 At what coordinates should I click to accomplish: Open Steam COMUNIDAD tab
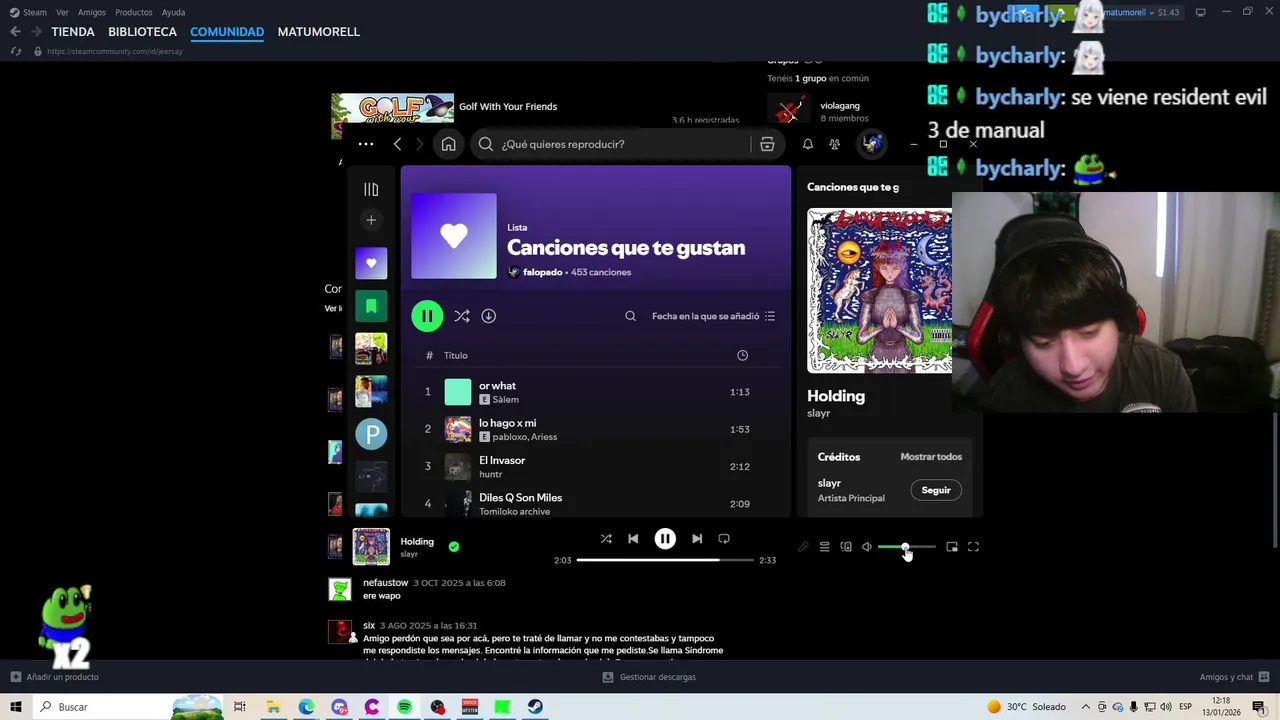tap(227, 32)
